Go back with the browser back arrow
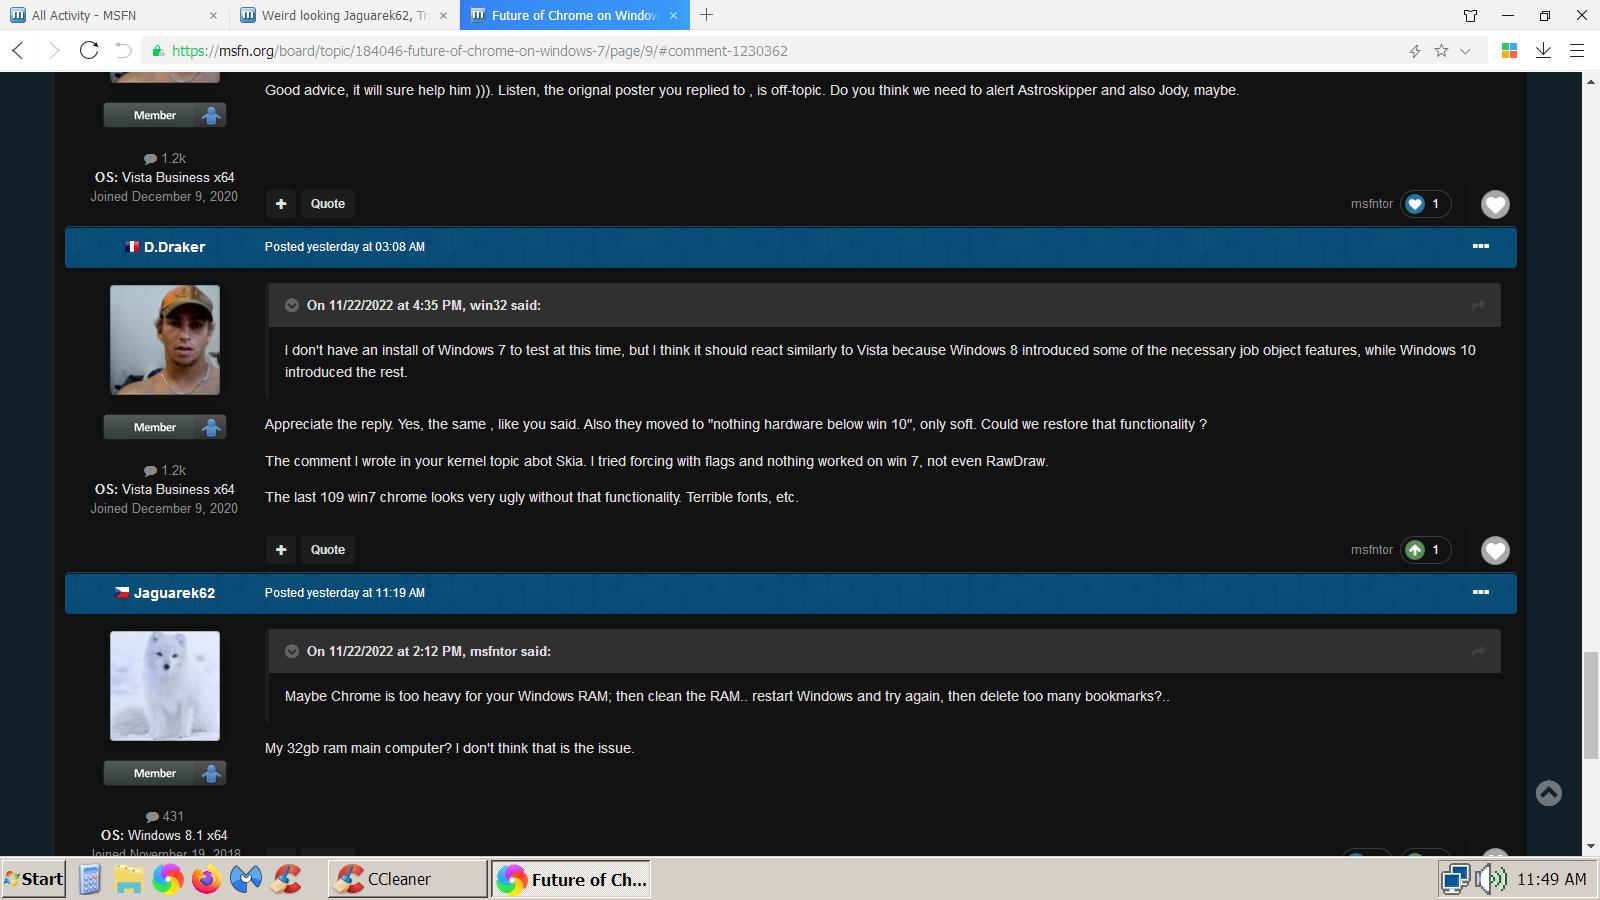The width and height of the screenshot is (1600, 900). [18, 51]
